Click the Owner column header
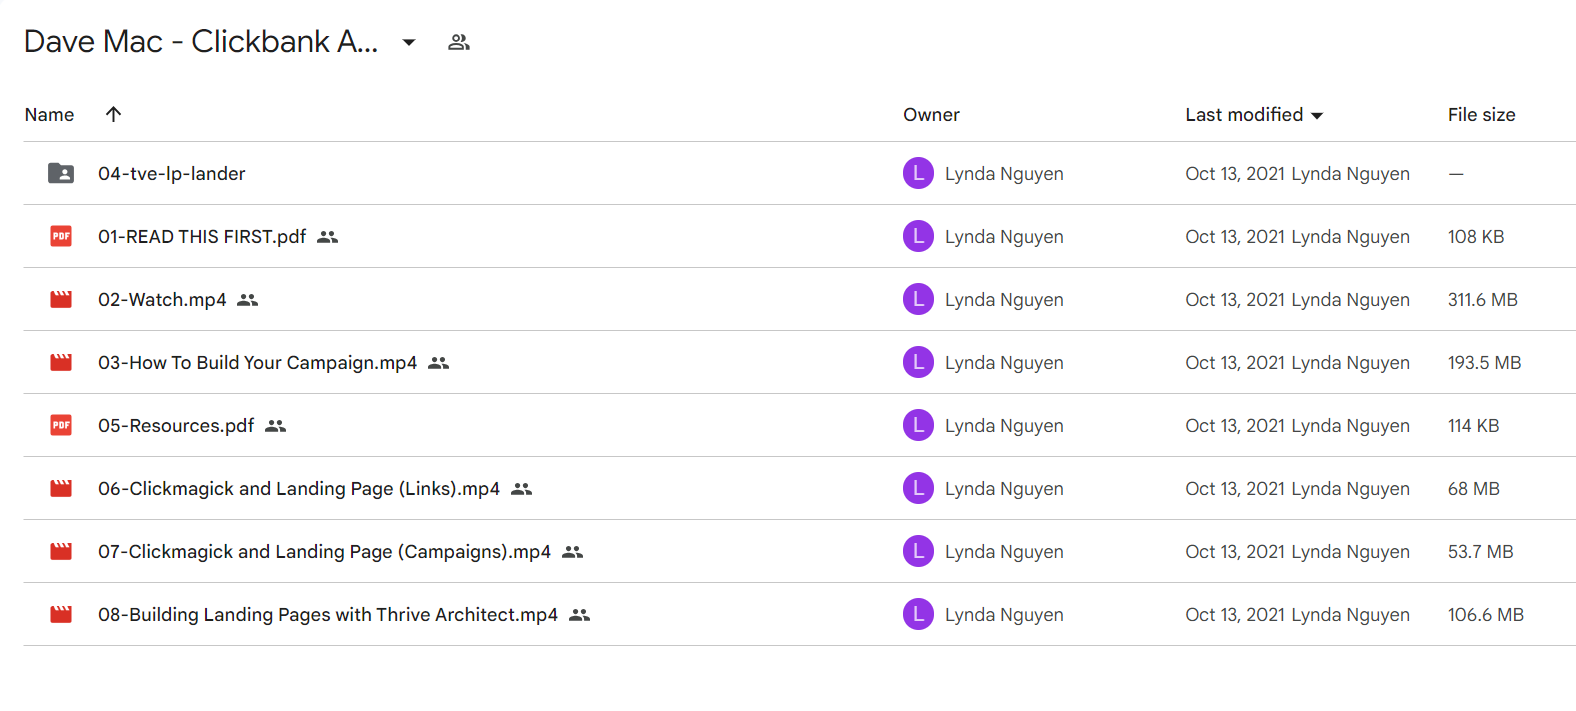 tap(931, 115)
